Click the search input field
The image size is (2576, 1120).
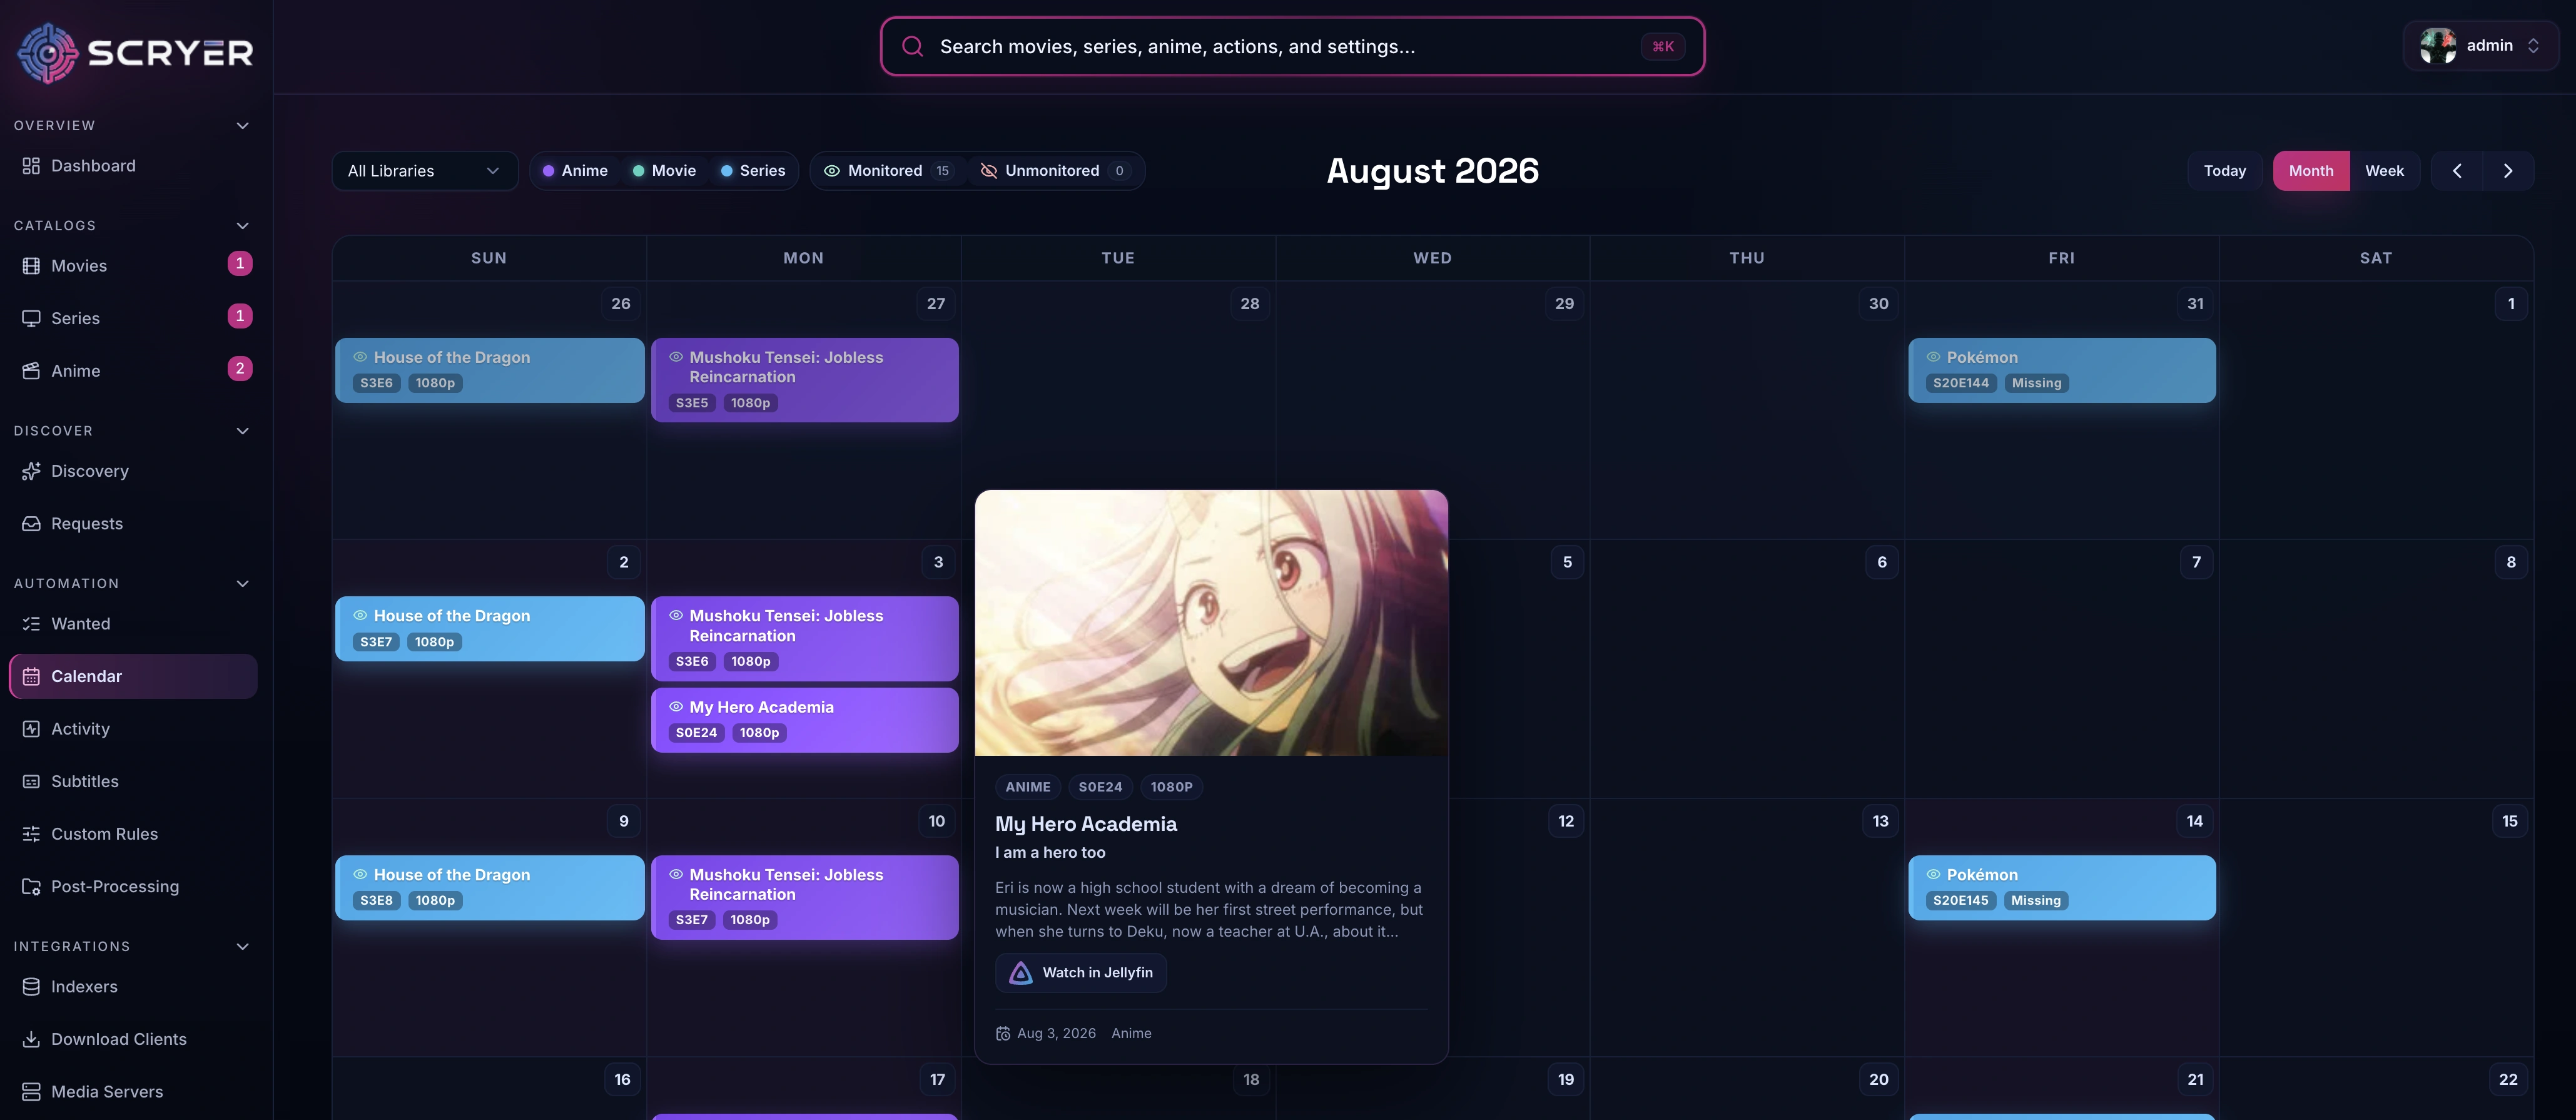point(1292,46)
